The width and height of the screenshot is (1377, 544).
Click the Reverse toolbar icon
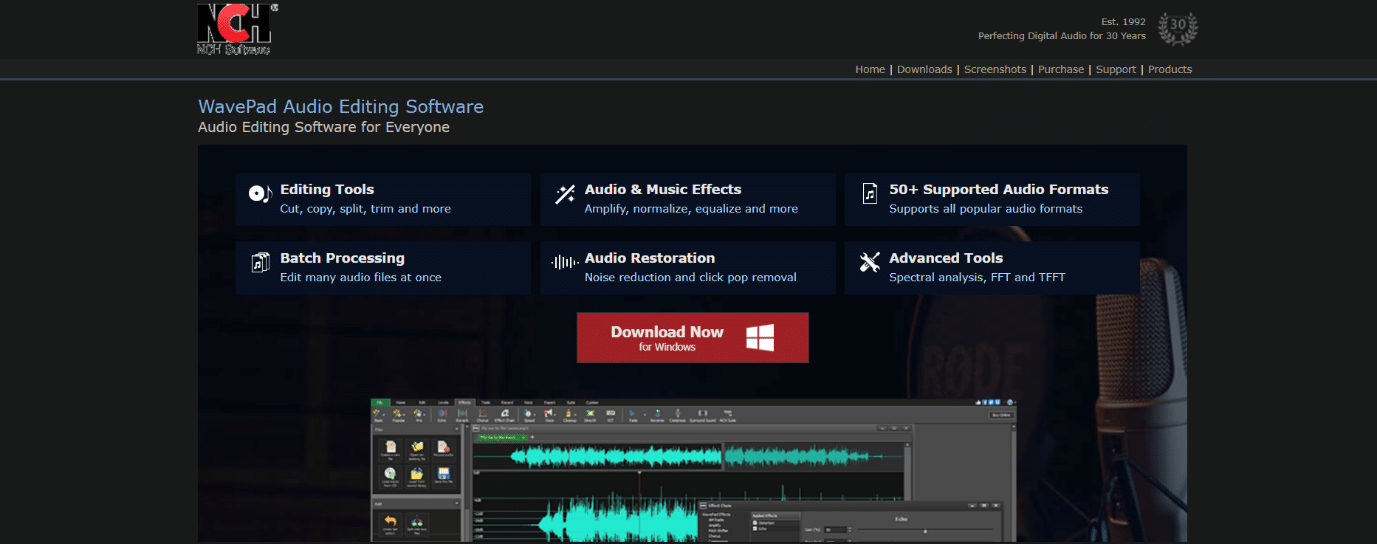(x=657, y=416)
